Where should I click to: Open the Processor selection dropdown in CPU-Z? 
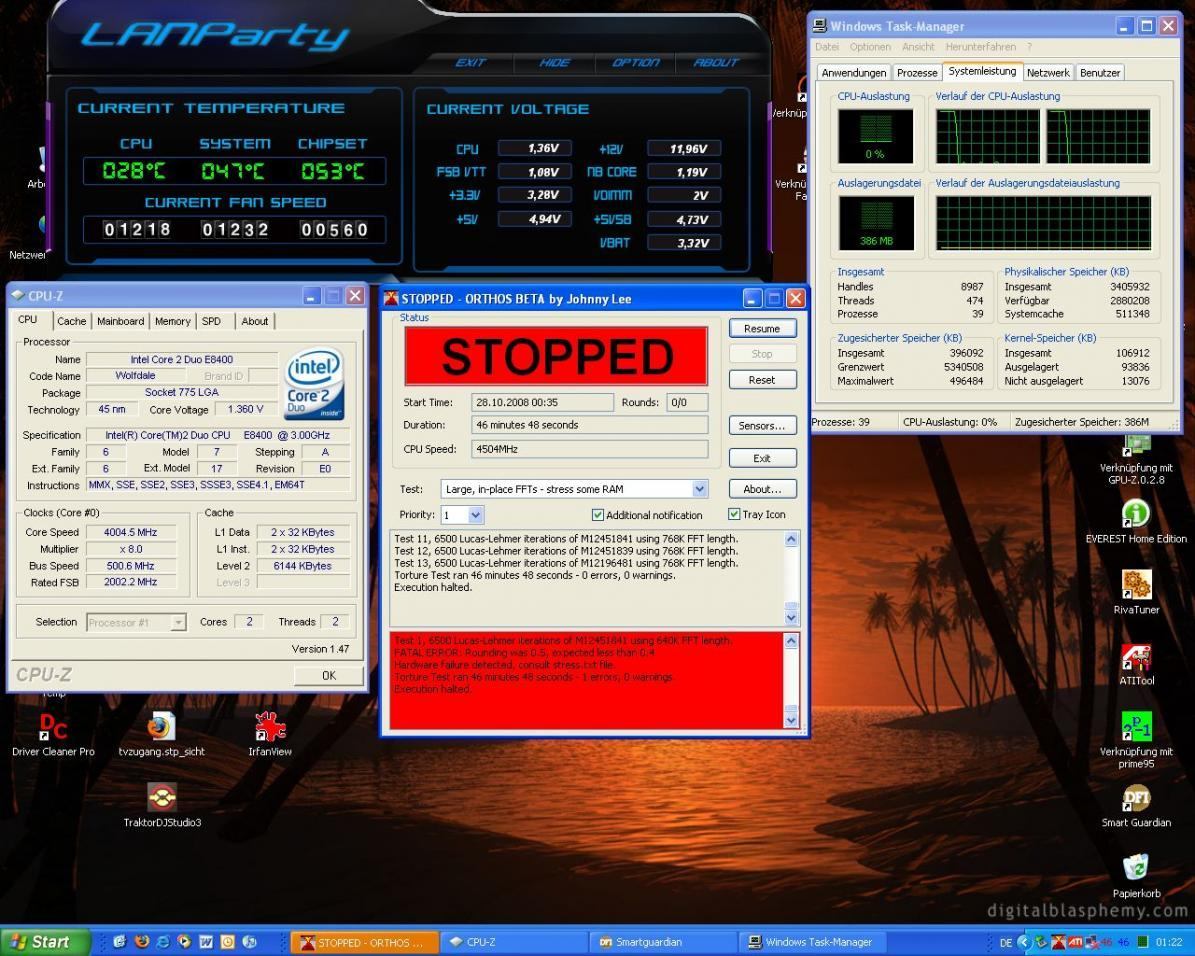(178, 623)
